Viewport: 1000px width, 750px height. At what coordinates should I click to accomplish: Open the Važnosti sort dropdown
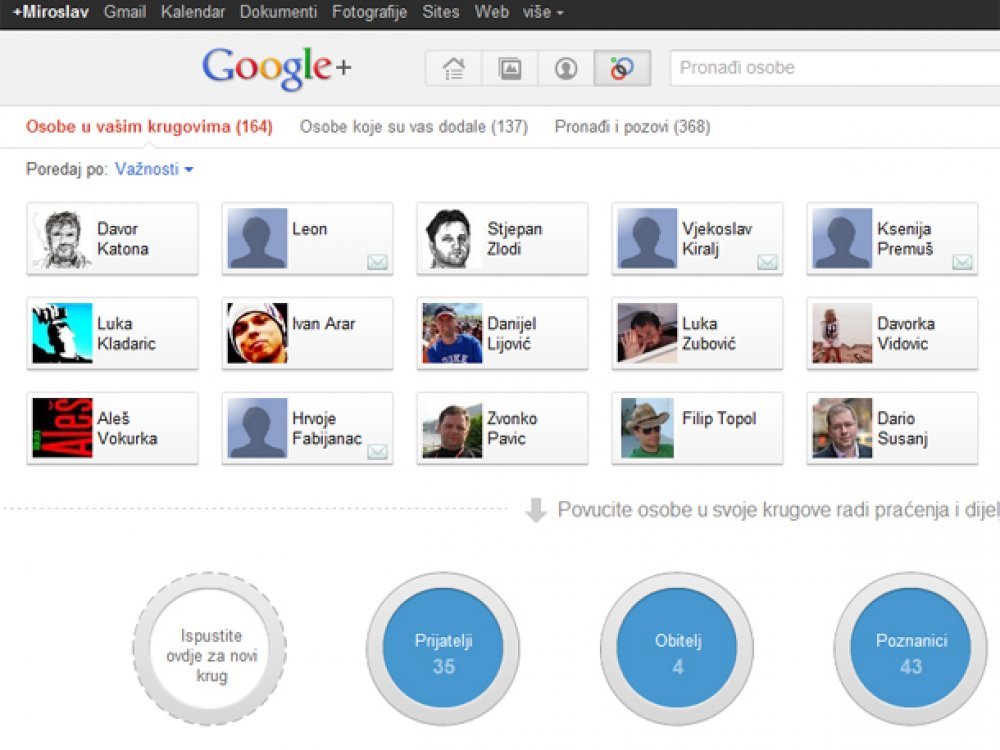coord(154,169)
